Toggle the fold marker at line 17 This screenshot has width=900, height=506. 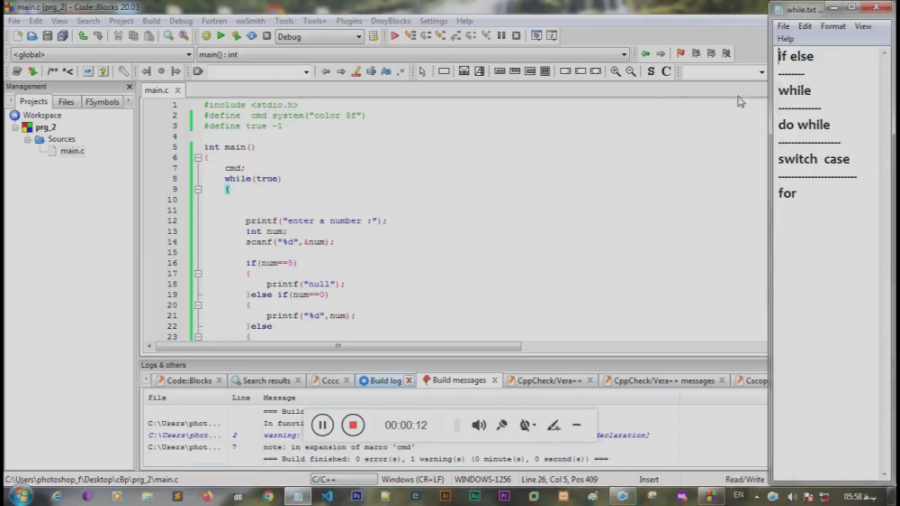coord(198,273)
